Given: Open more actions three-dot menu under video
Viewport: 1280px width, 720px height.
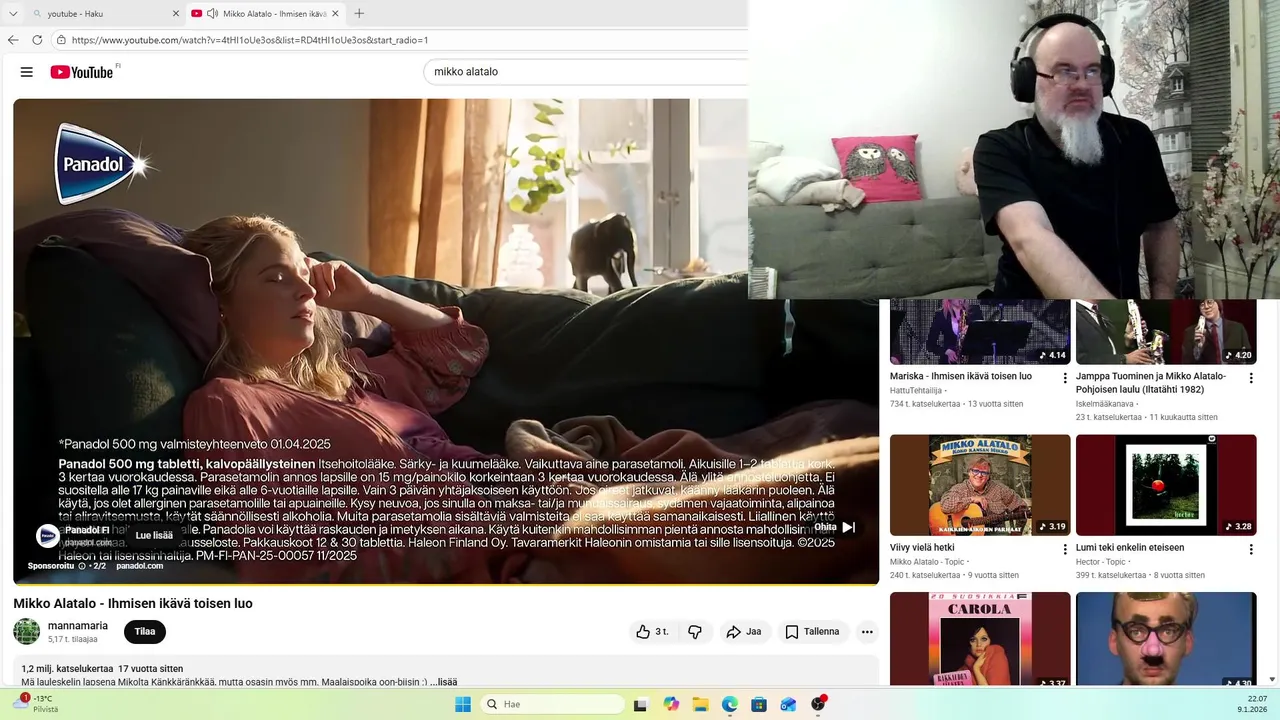Looking at the screenshot, I should 867,632.
